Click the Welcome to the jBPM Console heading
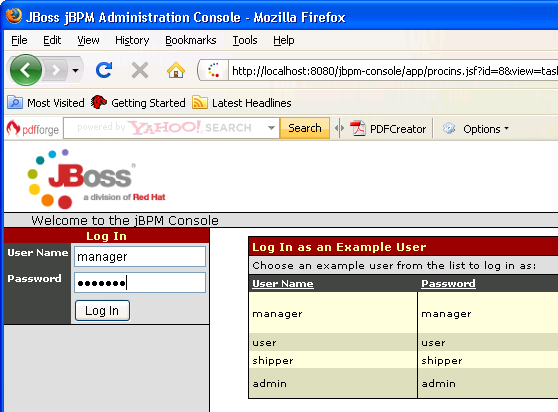This screenshot has height=412, width=558. (x=125, y=220)
